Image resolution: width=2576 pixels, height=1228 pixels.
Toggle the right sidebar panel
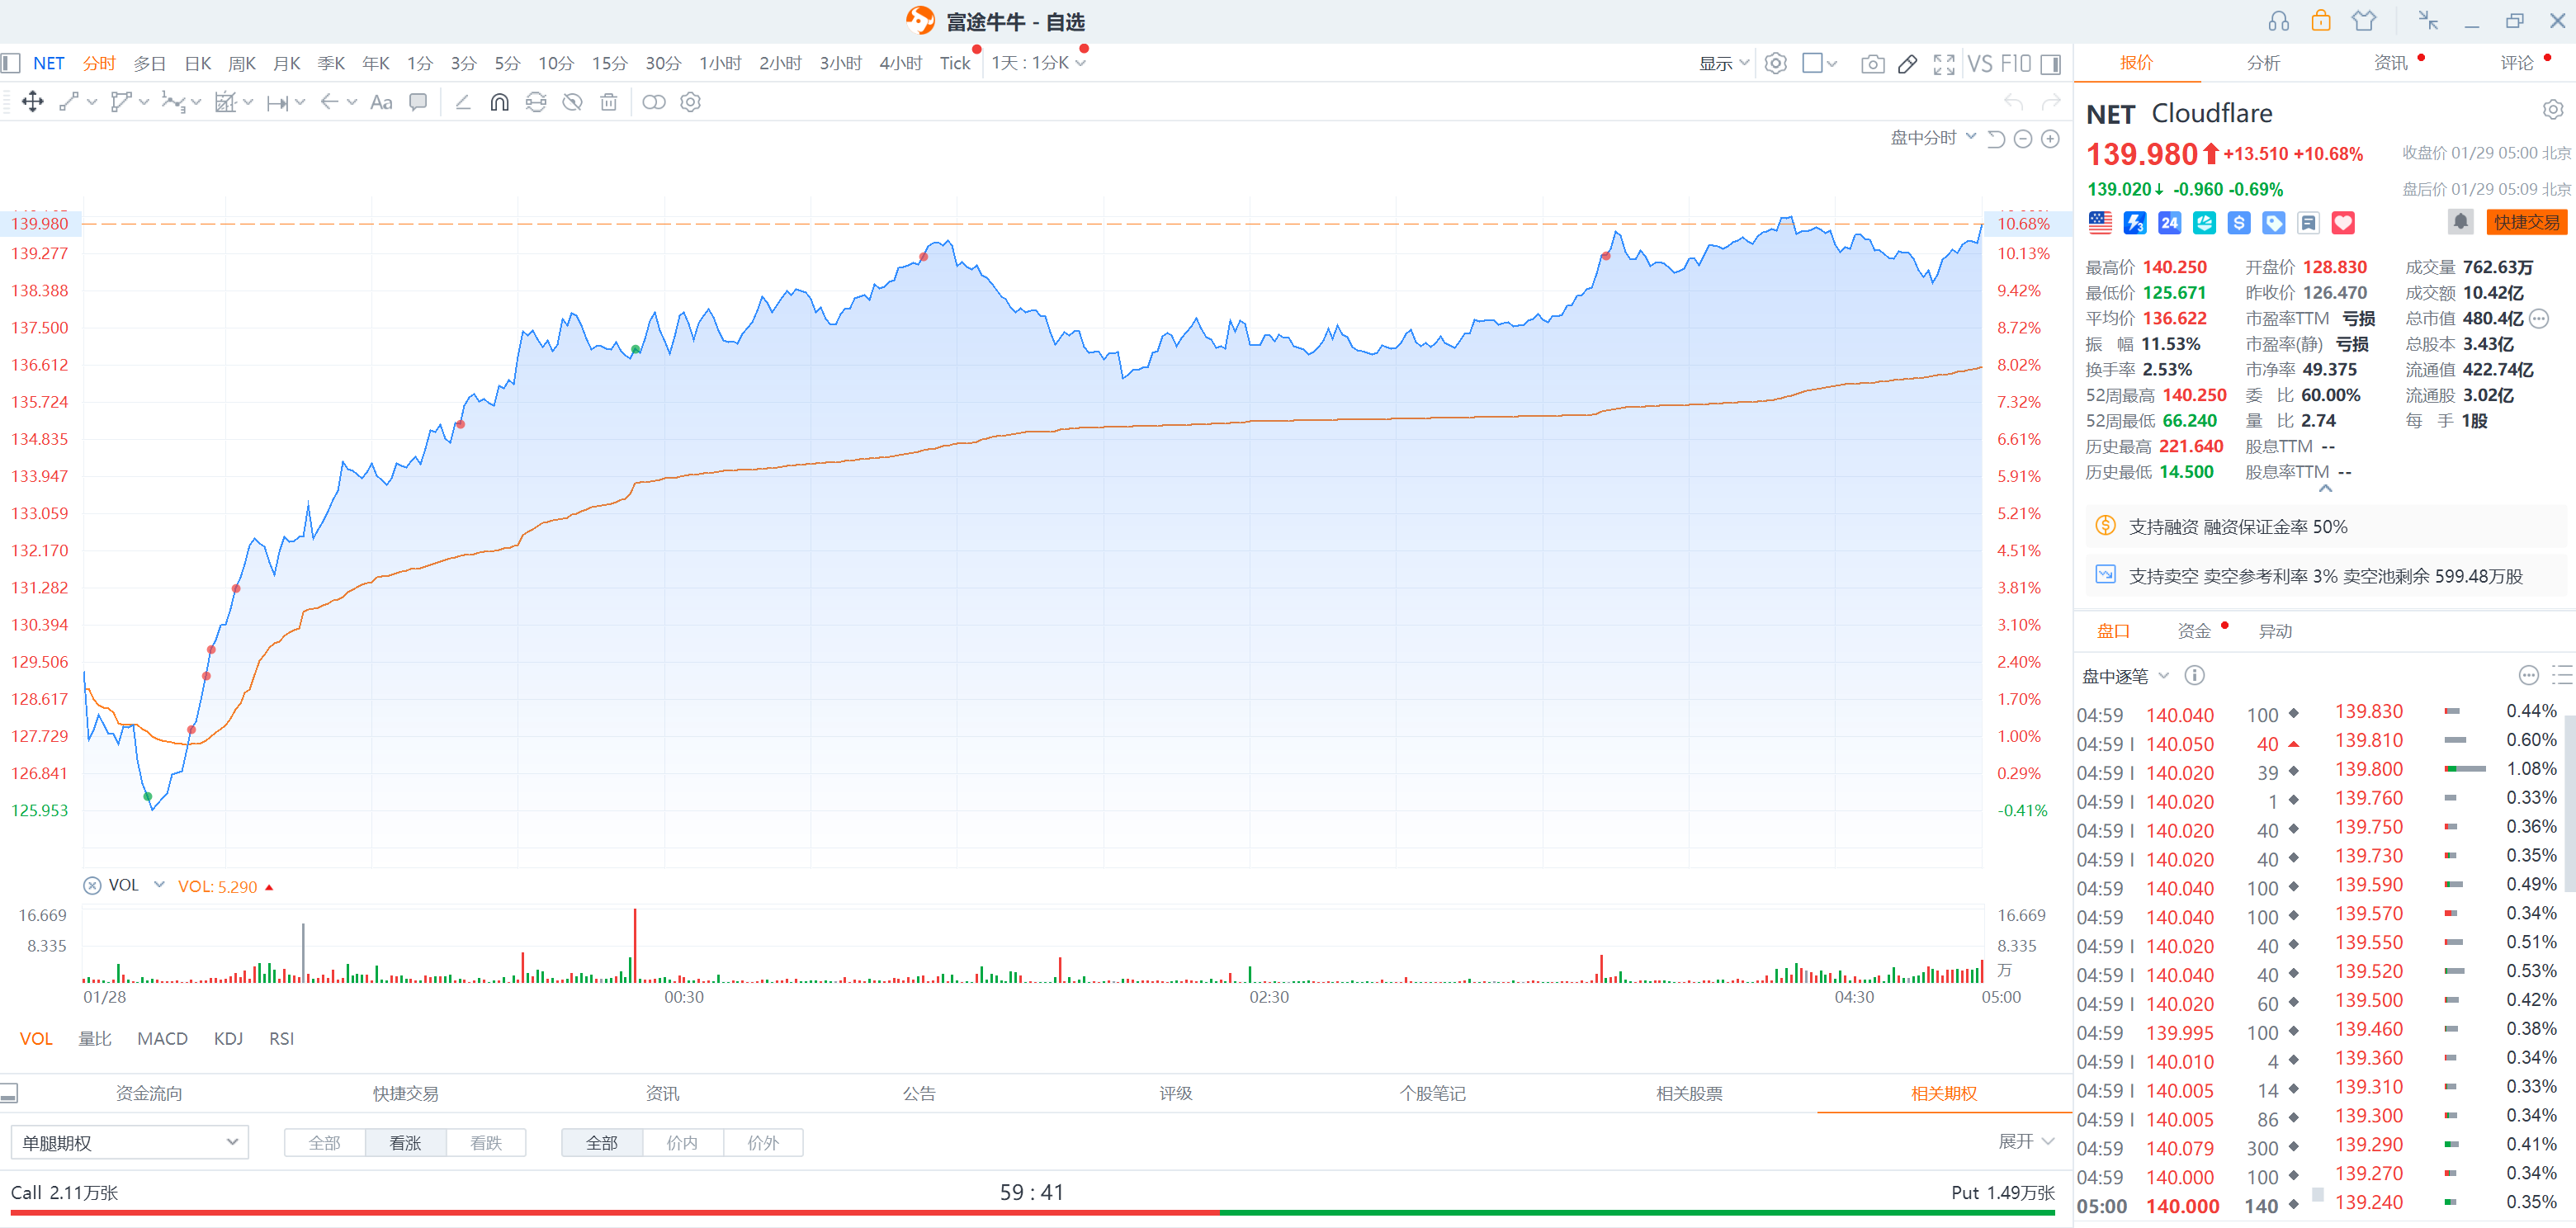pyautogui.click(x=2050, y=64)
